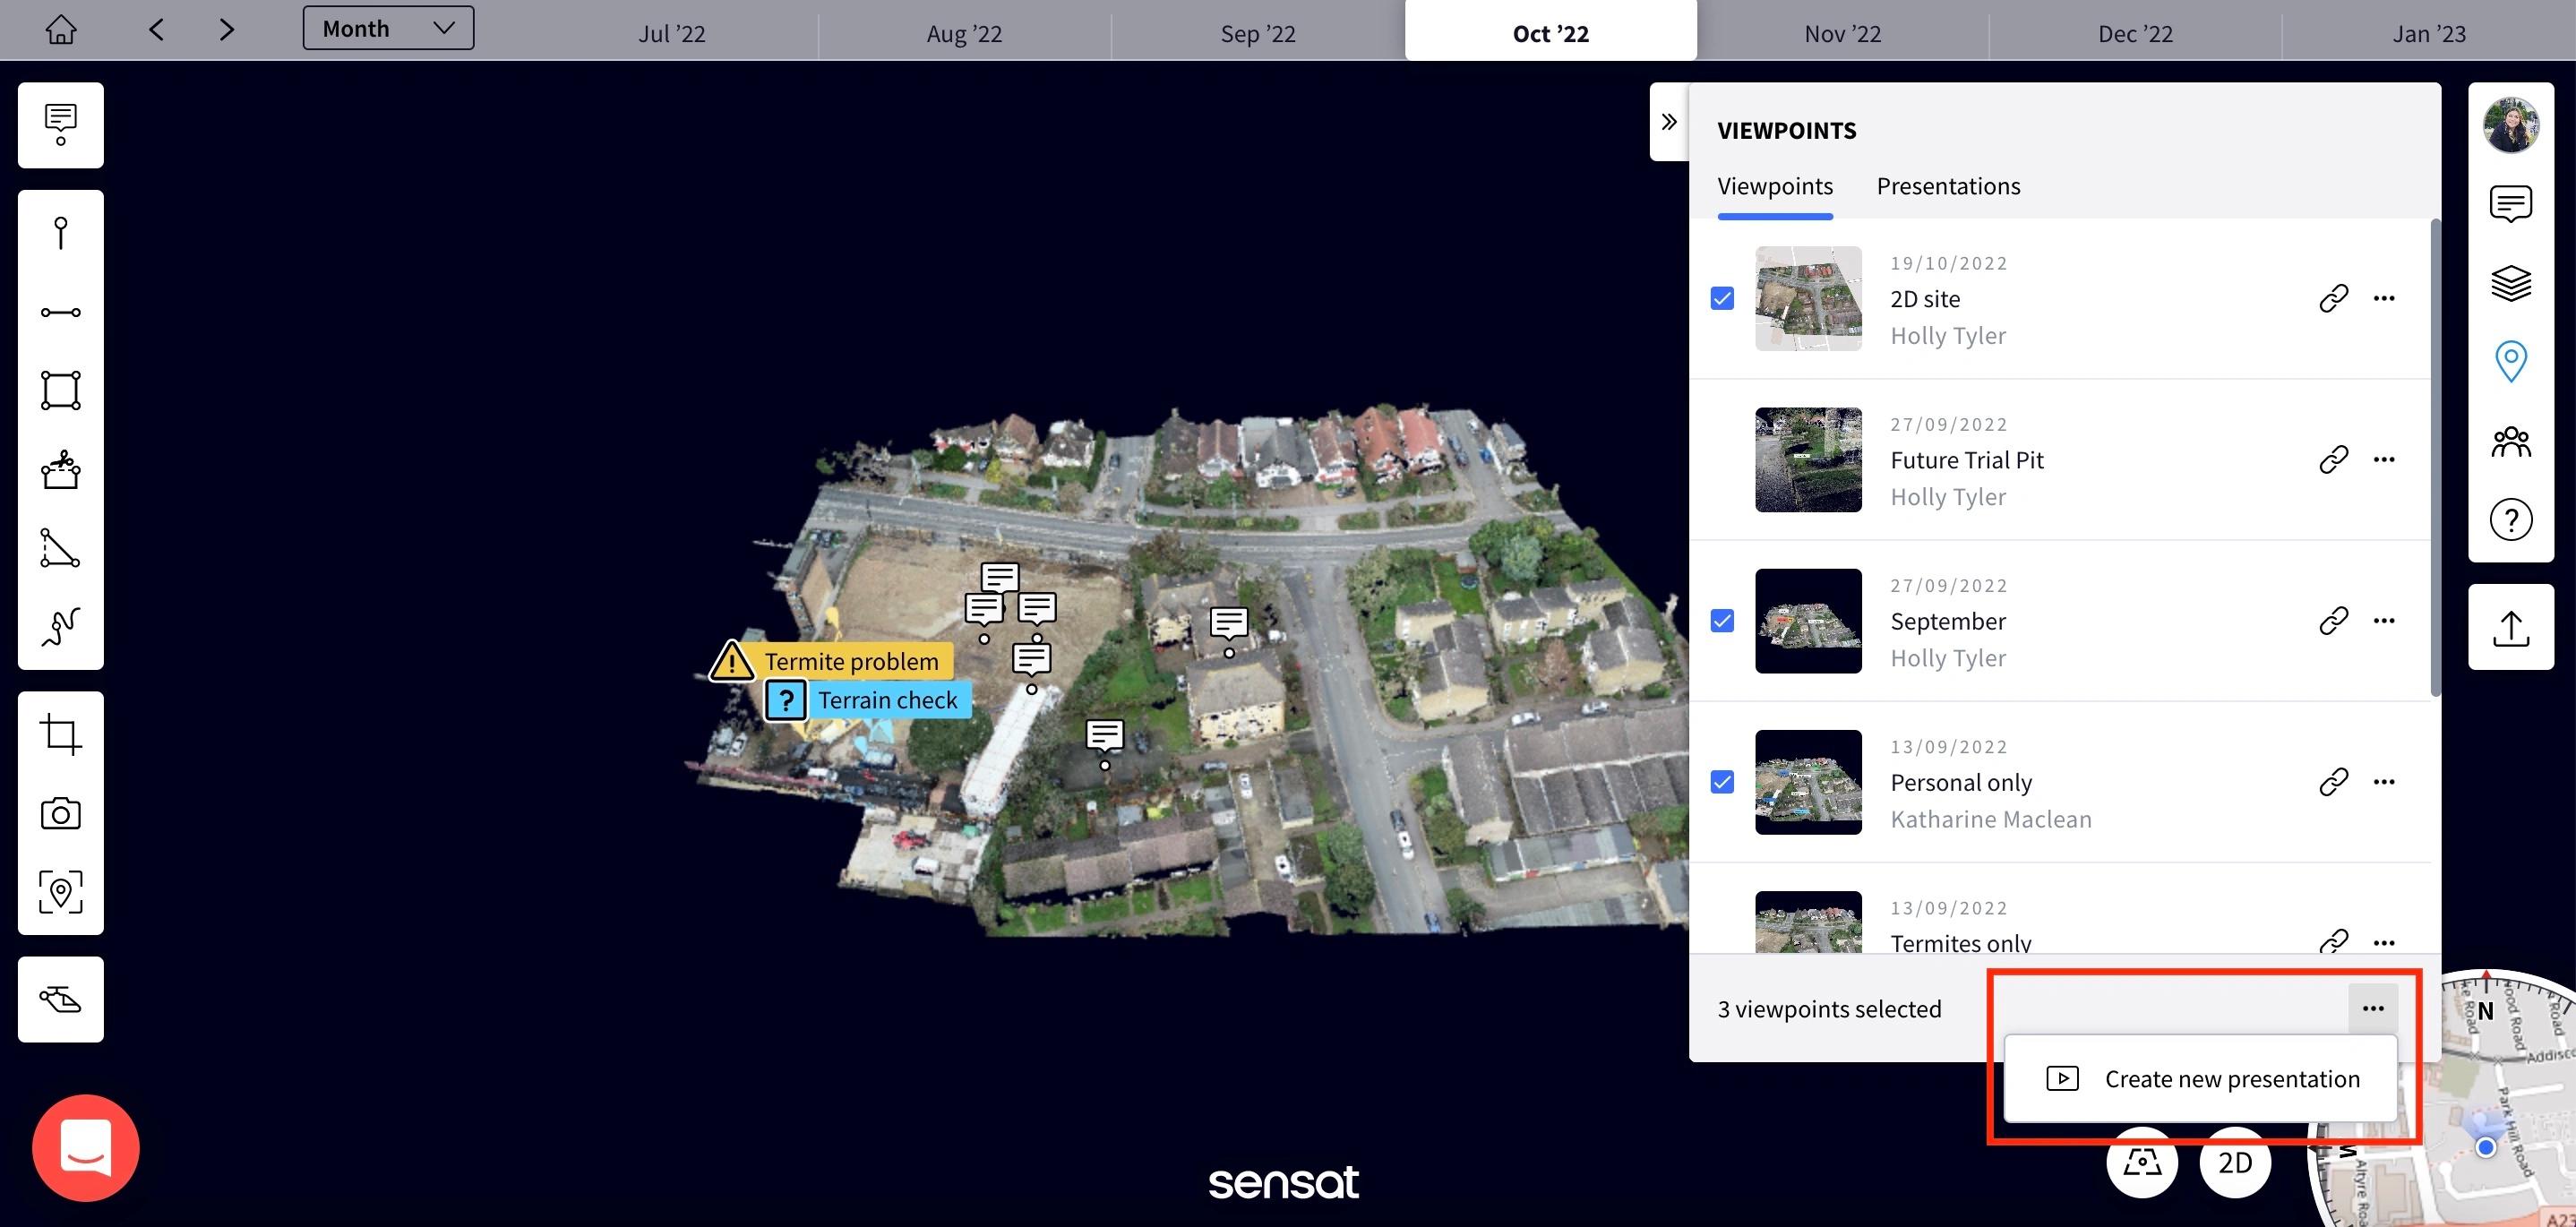Switch view to 2D mode
Screen dimensions: 2576x1227
coord(2235,1163)
